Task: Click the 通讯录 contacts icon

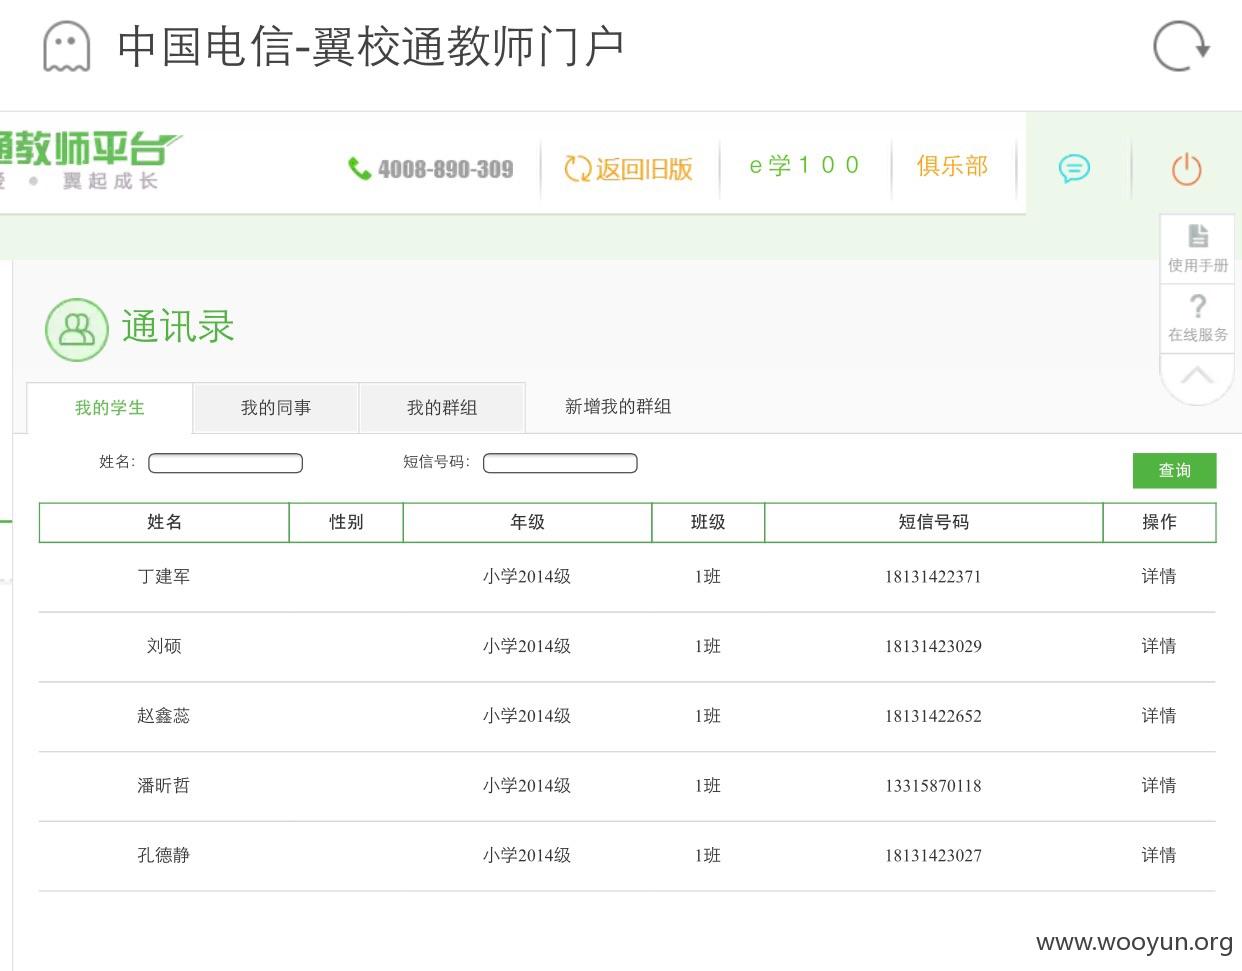Action: point(76,329)
